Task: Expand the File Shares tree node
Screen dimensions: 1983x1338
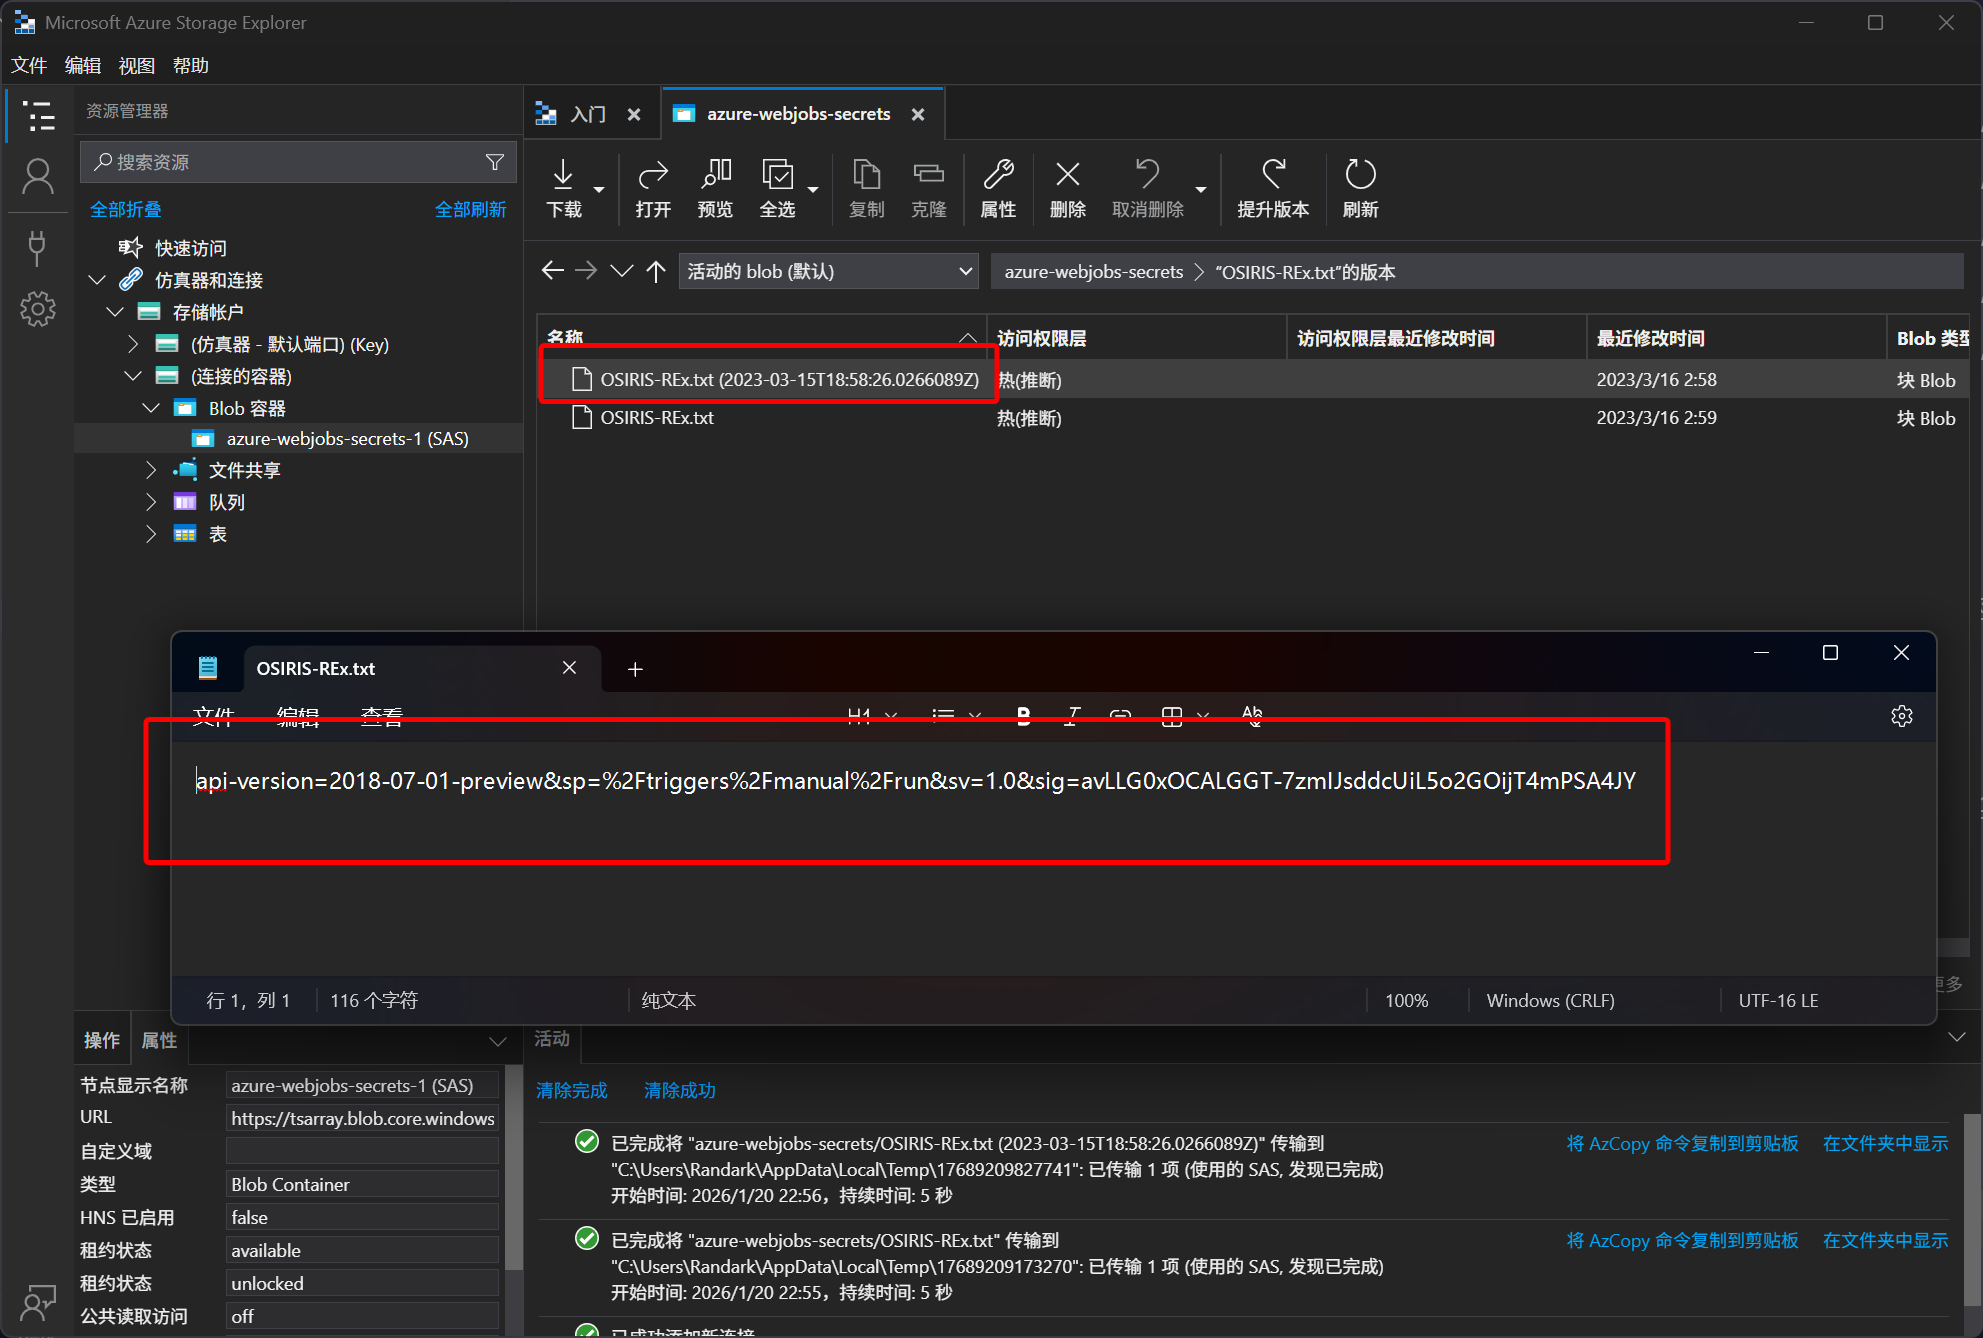Action: (x=151, y=470)
